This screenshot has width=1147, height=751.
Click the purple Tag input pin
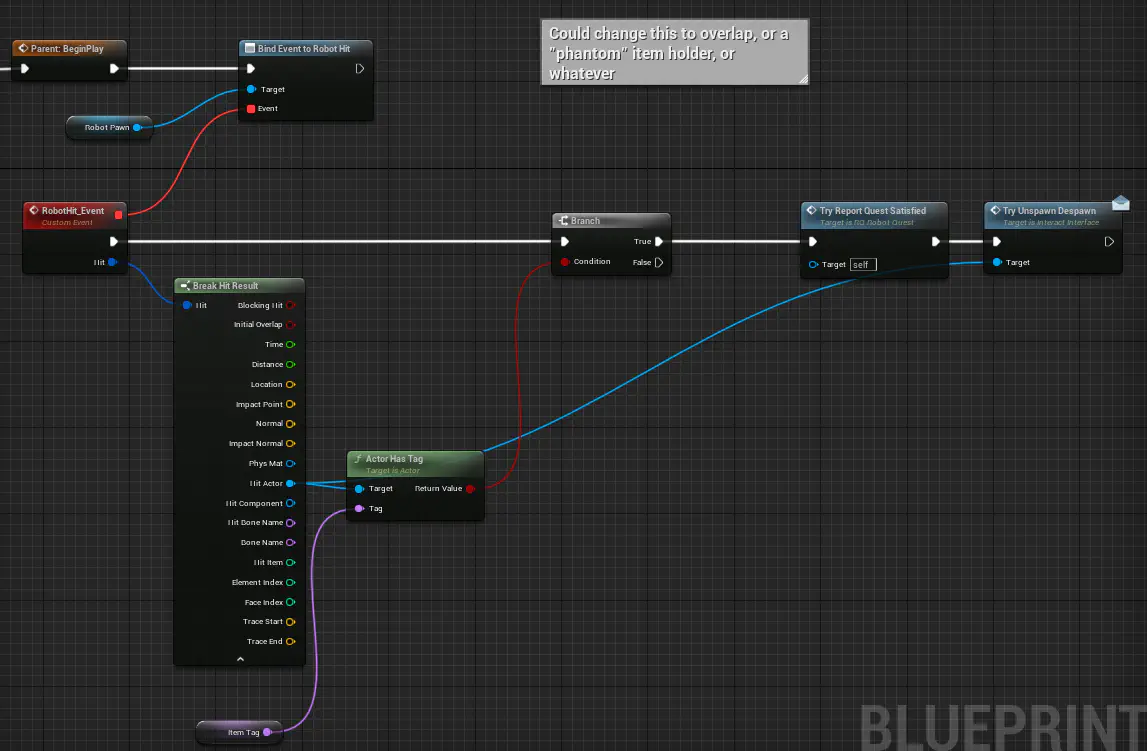point(360,509)
